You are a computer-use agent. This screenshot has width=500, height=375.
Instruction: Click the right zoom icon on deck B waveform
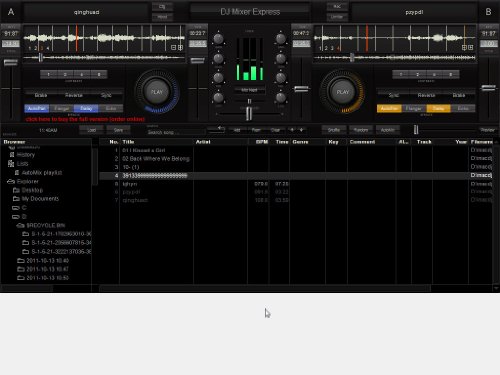[471, 48]
